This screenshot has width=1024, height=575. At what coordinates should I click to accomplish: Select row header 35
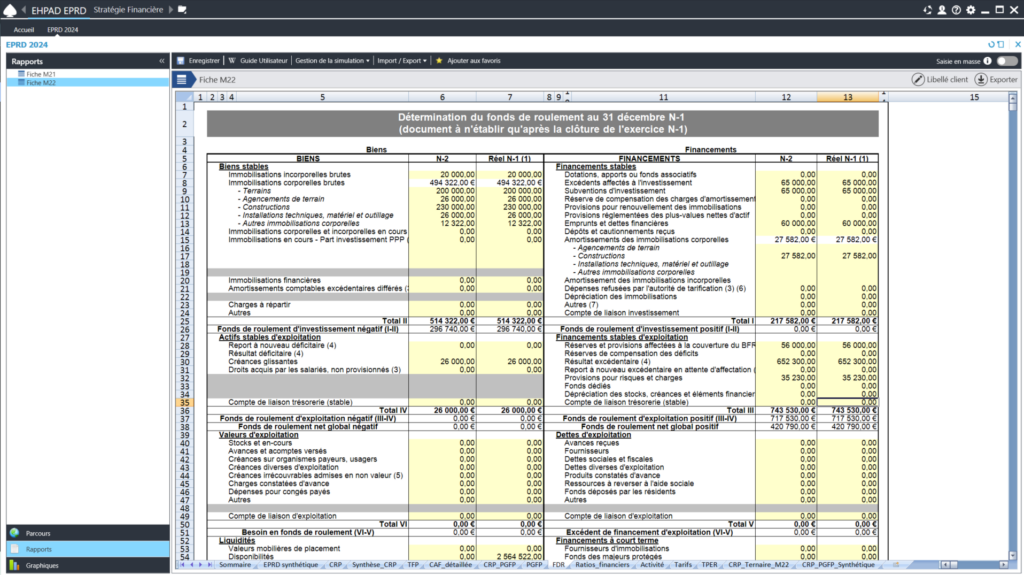[185, 402]
